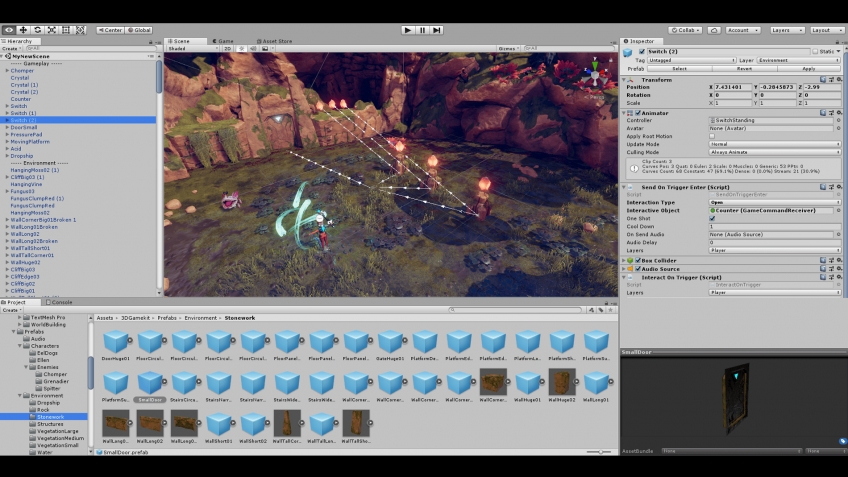Screen dimensions: 848x477
Task: Select the Rect transform tool
Action: pyautogui.click(x=66, y=30)
